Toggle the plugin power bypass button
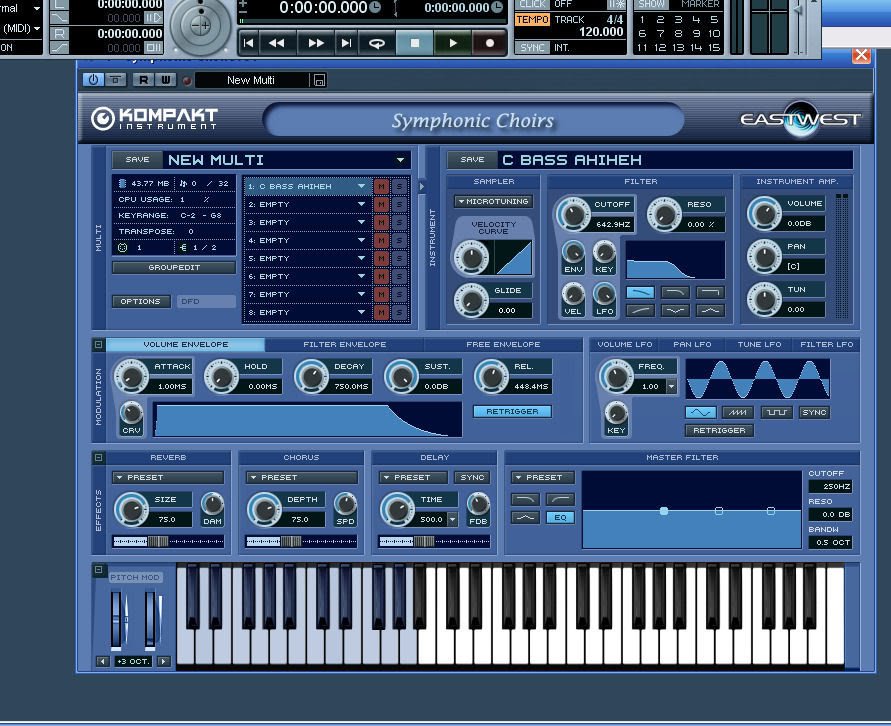Screen dimensions: 891x726 coord(93,80)
